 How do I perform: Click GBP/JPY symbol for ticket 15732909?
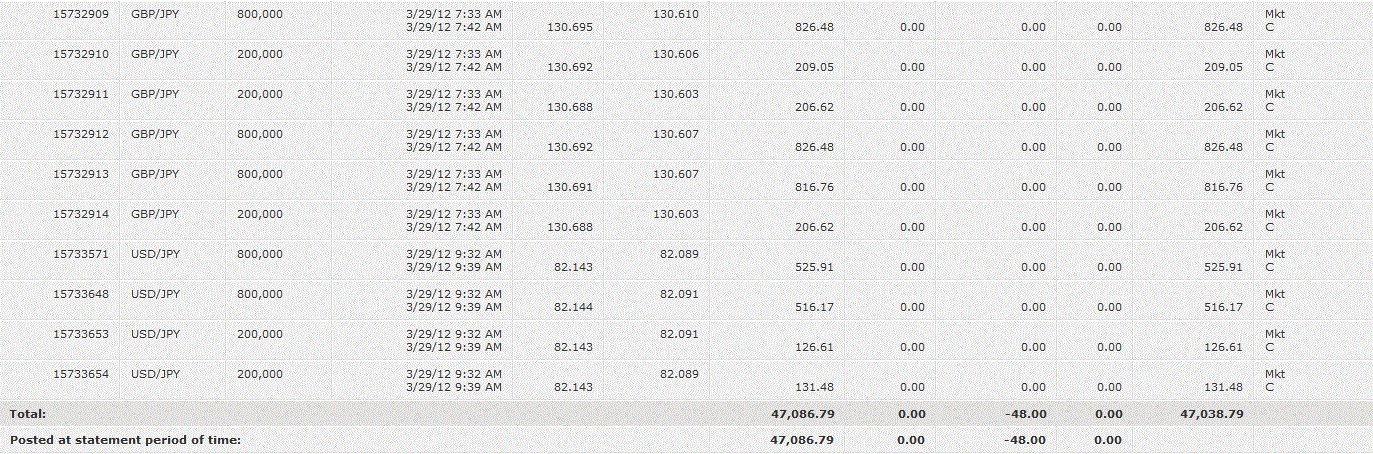pos(155,14)
